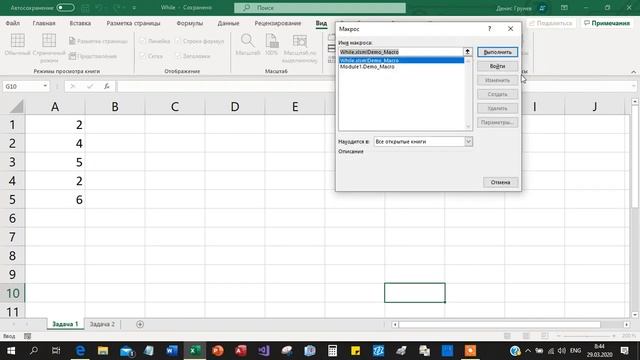The height and width of the screenshot is (360, 640).
Task: Click the horizontal scrollbar track
Action: point(511,324)
